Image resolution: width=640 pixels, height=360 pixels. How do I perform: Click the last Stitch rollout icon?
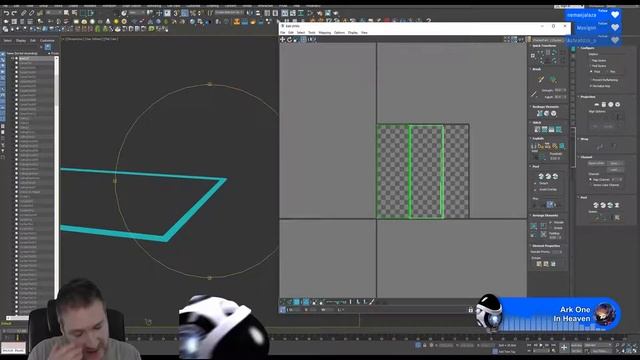tap(558, 129)
